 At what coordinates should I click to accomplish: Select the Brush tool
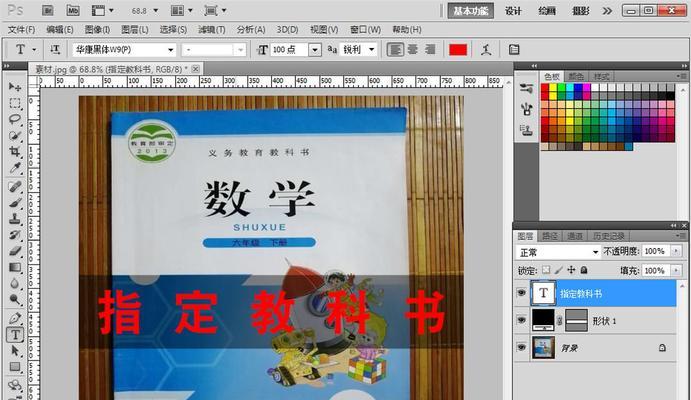pyautogui.click(x=15, y=203)
